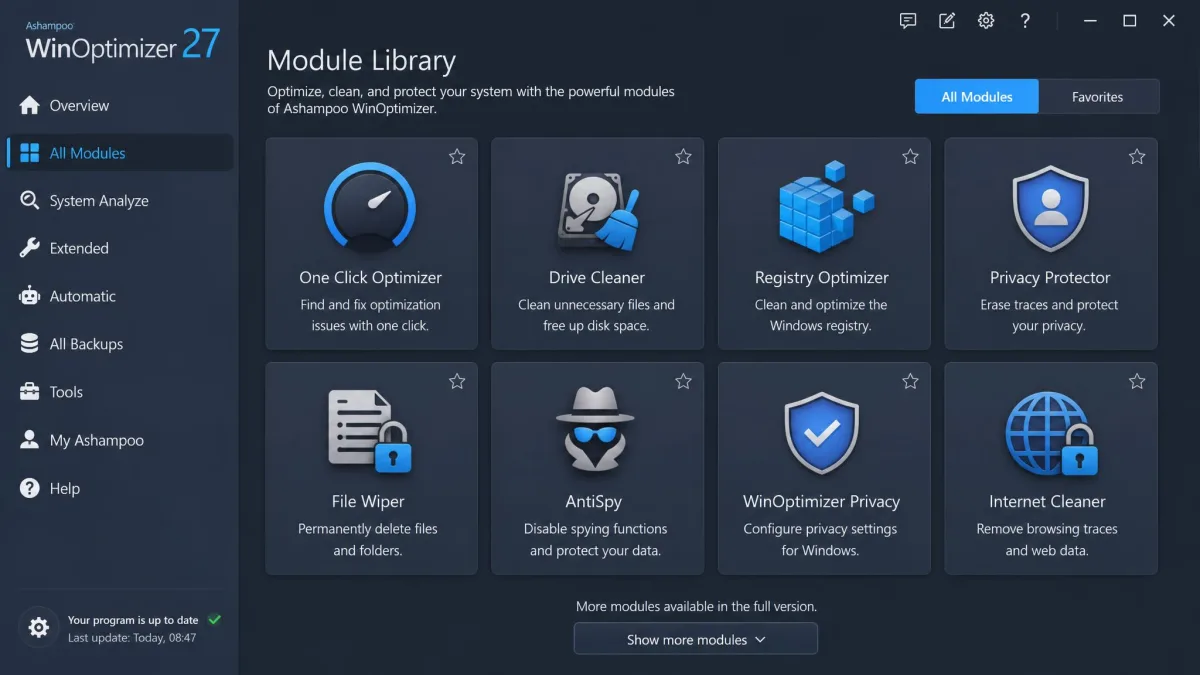Image resolution: width=1200 pixels, height=675 pixels.
Task: Click the AntiSpy title text
Action: [x=595, y=502]
